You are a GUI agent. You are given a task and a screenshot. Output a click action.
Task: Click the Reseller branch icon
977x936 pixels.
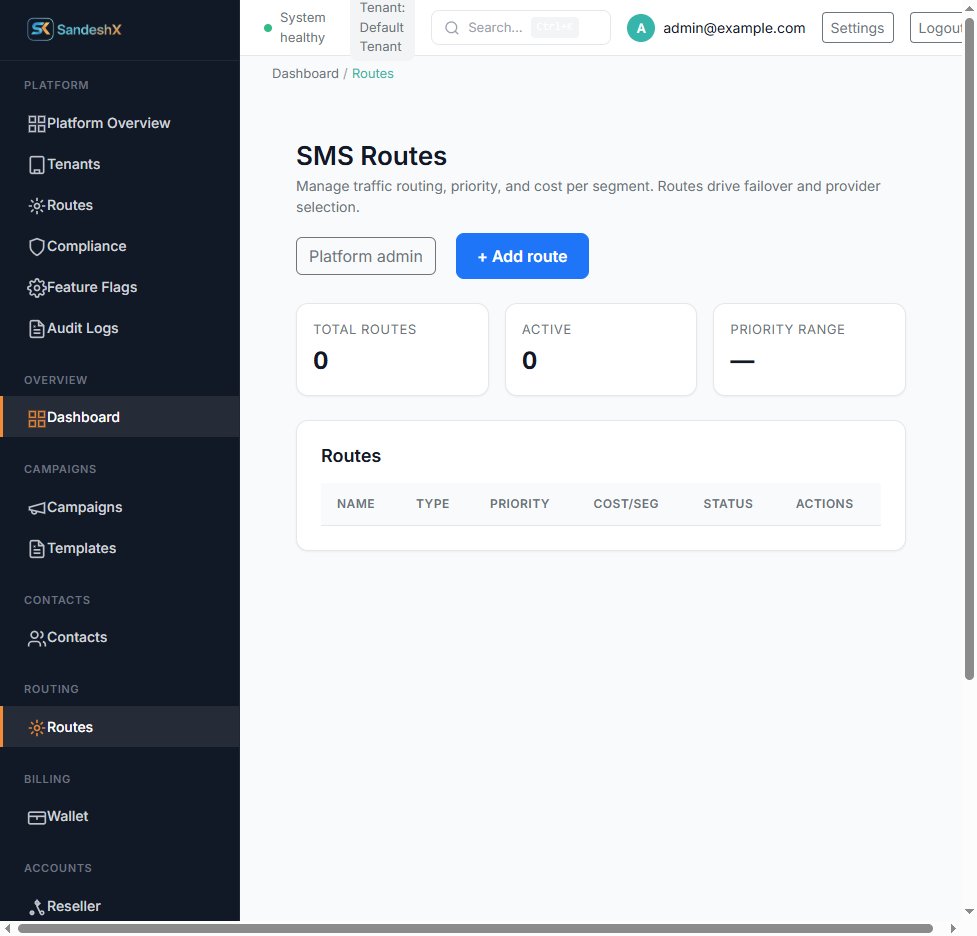point(37,907)
